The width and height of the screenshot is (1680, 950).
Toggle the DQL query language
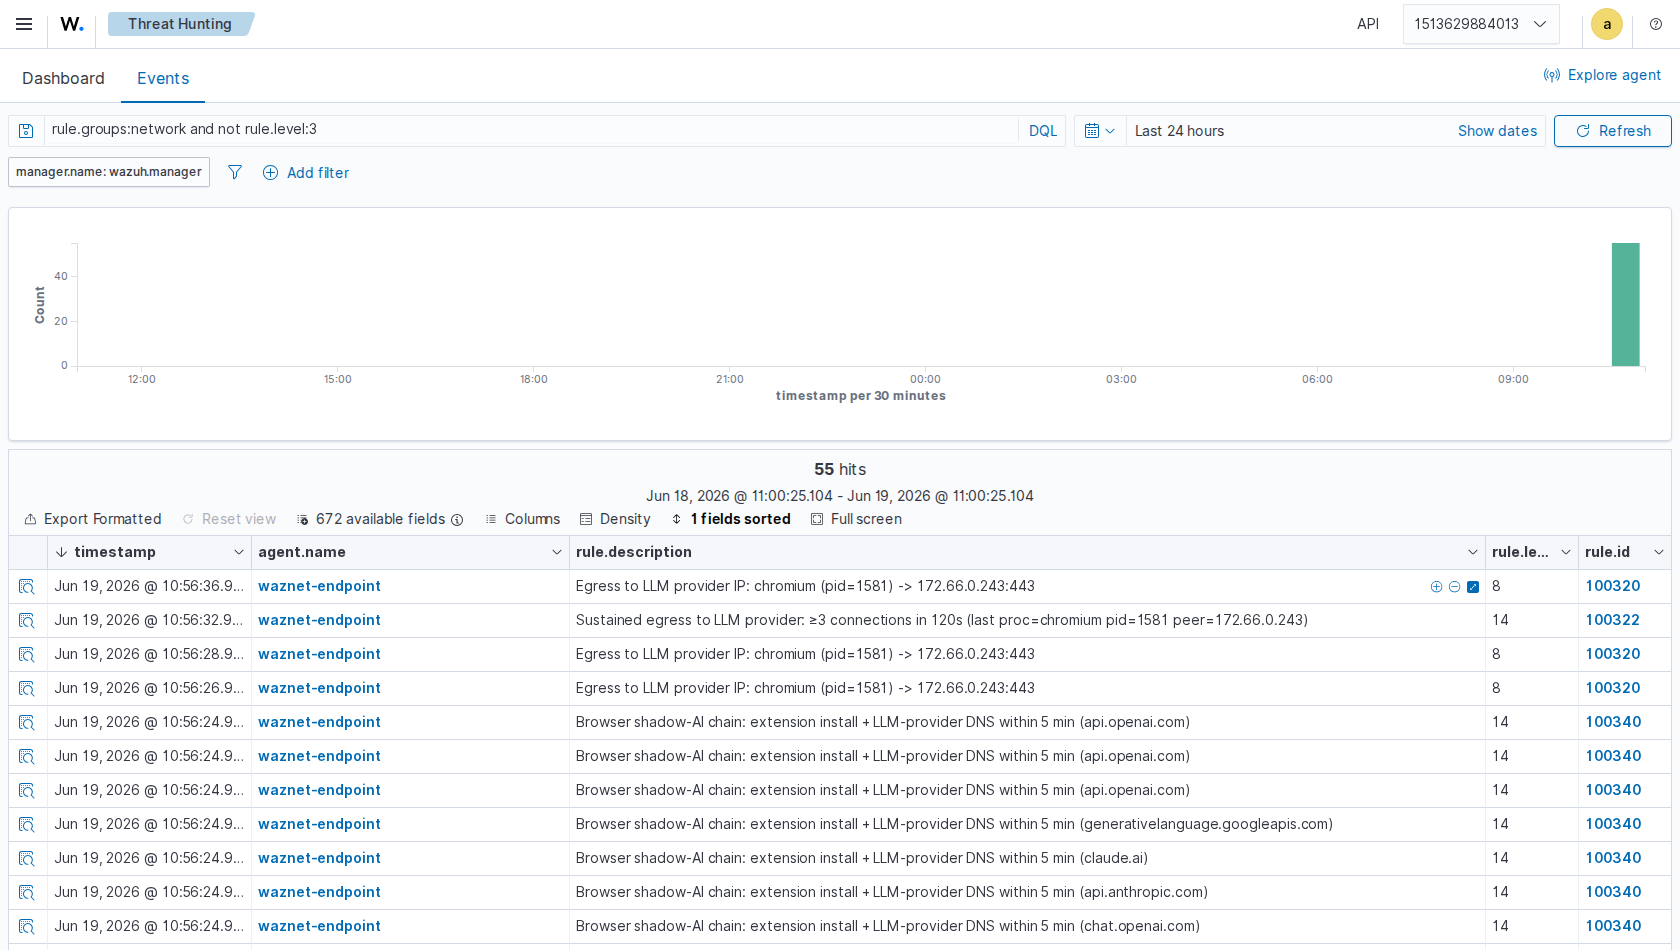coord(1043,131)
